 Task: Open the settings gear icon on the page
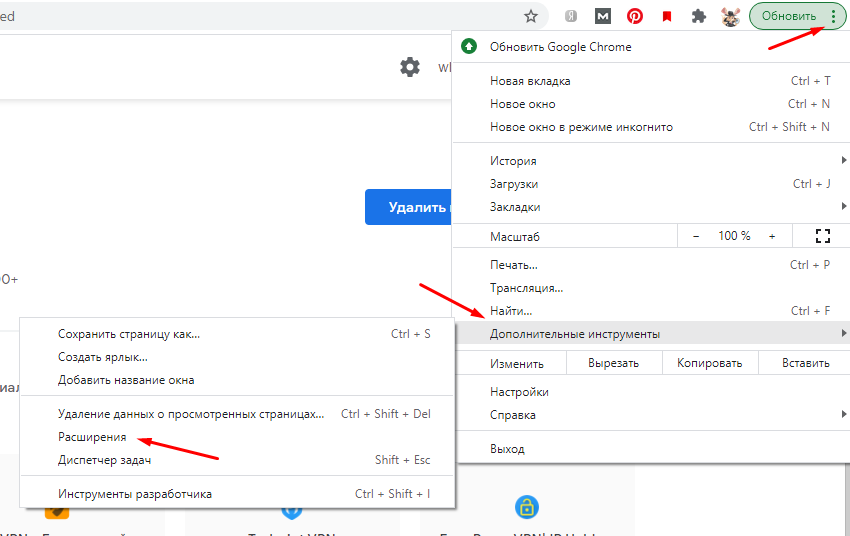[x=410, y=67]
